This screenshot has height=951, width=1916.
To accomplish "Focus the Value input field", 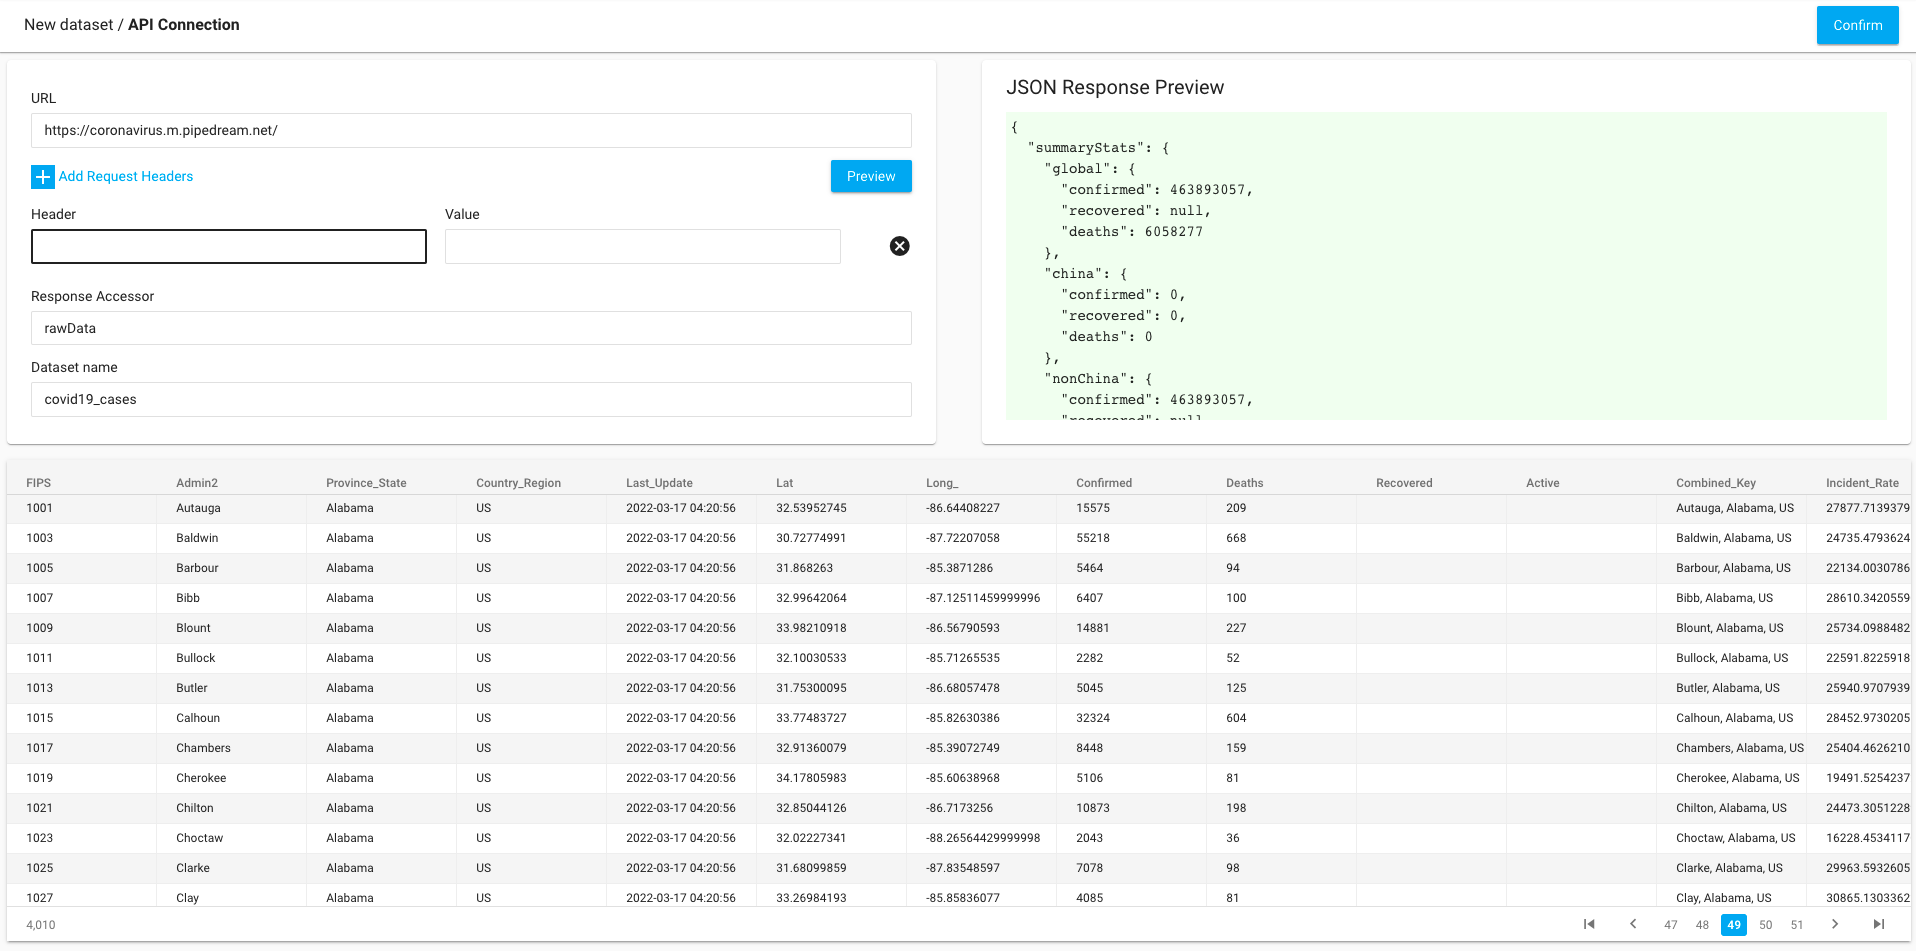I will pos(641,246).
